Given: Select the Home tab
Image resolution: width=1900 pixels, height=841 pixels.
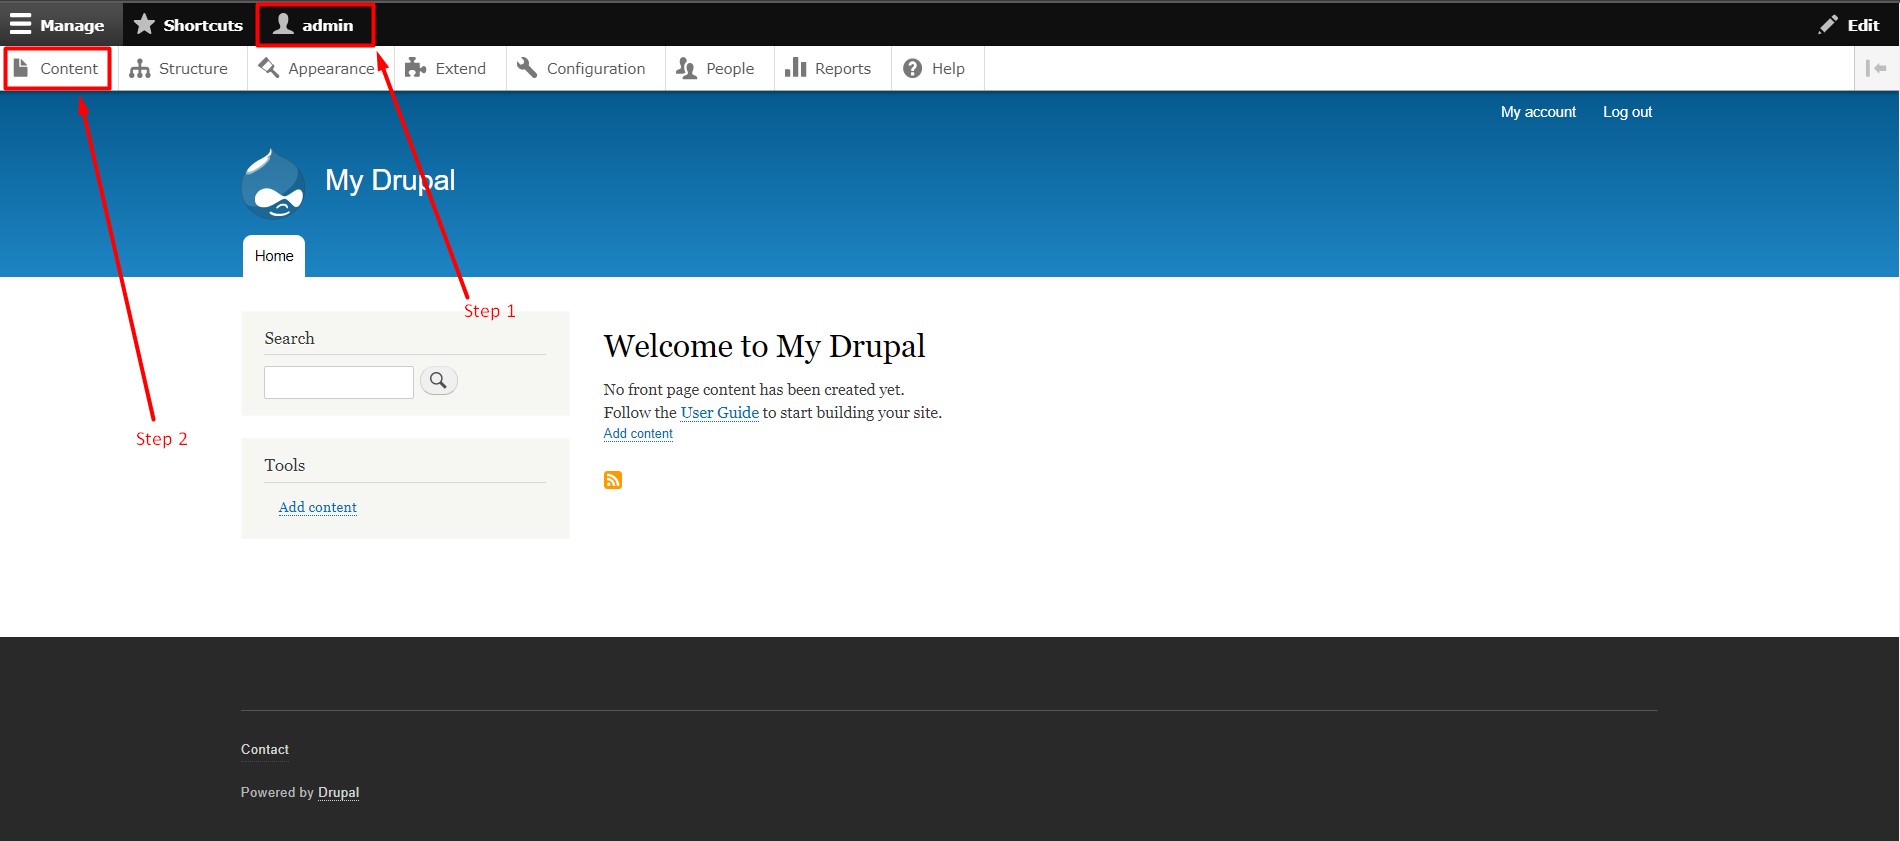Looking at the screenshot, I should click(274, 256).
